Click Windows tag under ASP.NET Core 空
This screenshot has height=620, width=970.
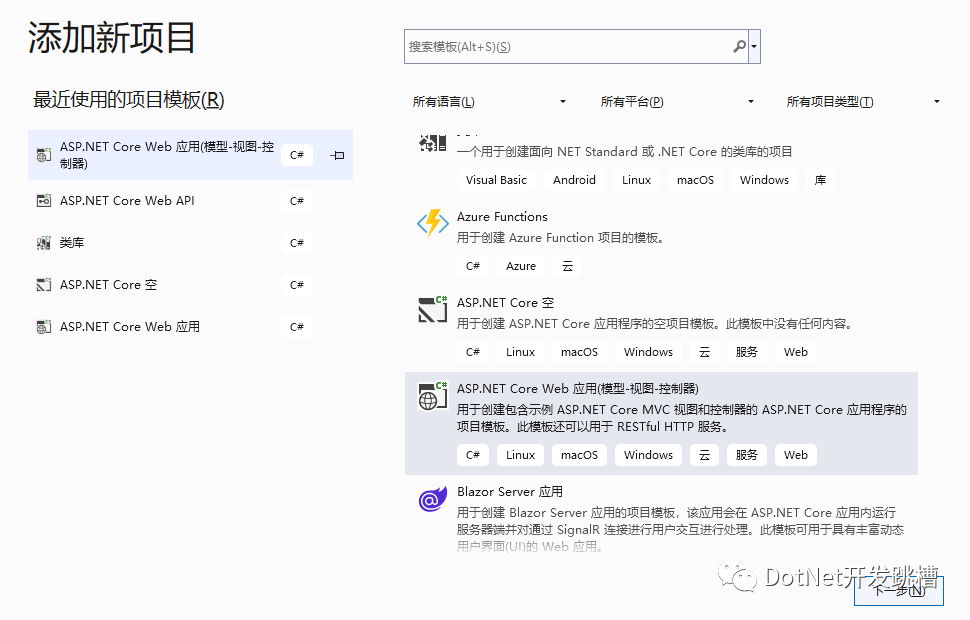[648, 352]
